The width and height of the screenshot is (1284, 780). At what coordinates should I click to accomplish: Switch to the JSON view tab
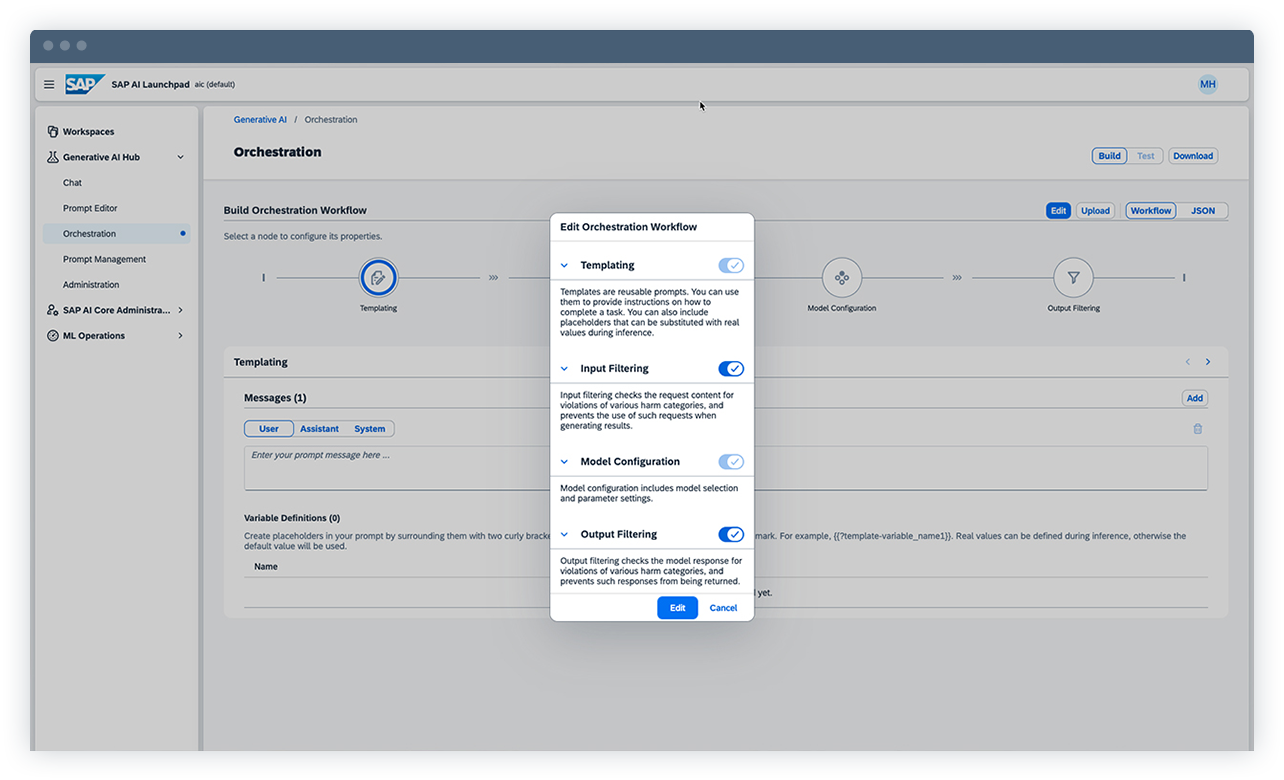coord(1203,210)
